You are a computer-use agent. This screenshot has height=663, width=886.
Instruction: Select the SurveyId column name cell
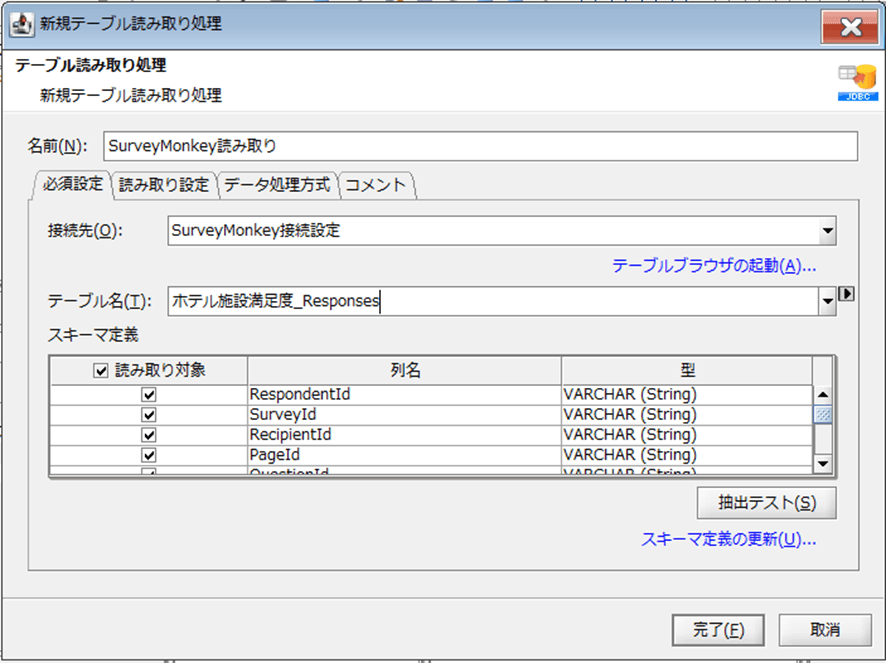(x=405, y=415)
